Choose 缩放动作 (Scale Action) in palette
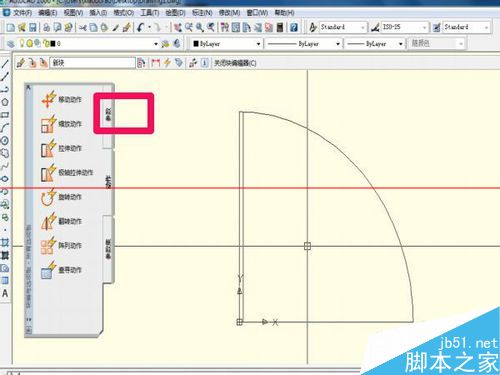Image resolution: width=500 pixels, height=375 pixels. 62,124
